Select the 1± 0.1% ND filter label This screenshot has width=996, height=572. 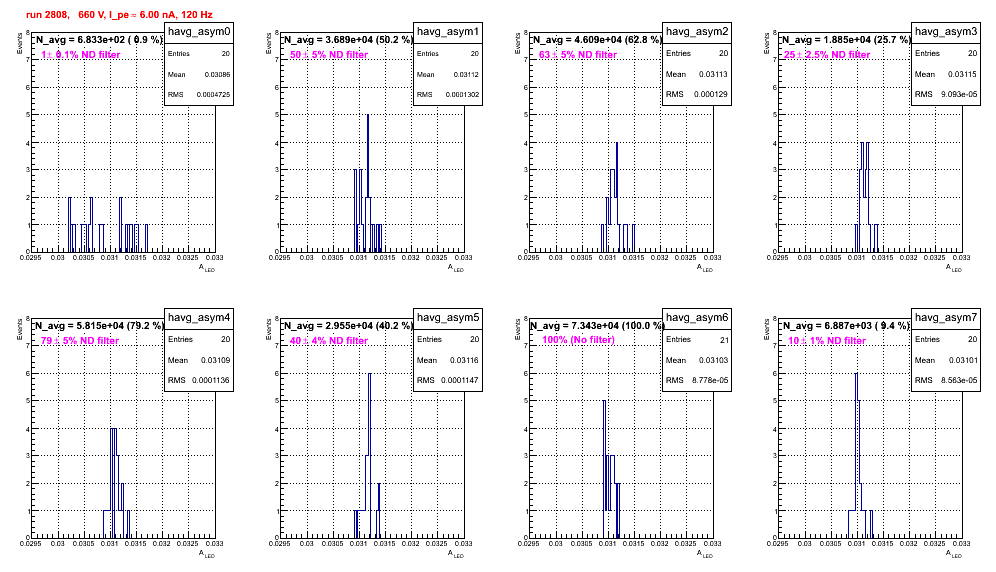pyautogui.click(x=81, y=55)
